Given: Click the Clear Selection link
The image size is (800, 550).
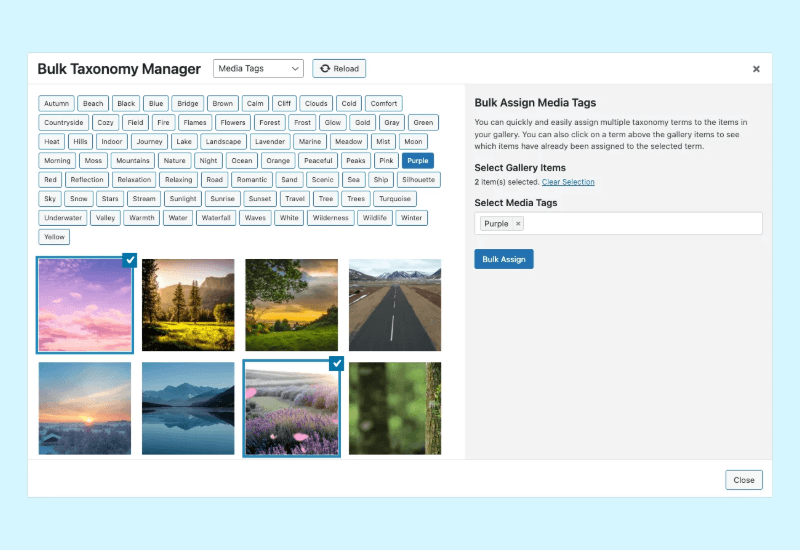Looking at the screenshot, I should pyautogui.click(x=568, y=182).
